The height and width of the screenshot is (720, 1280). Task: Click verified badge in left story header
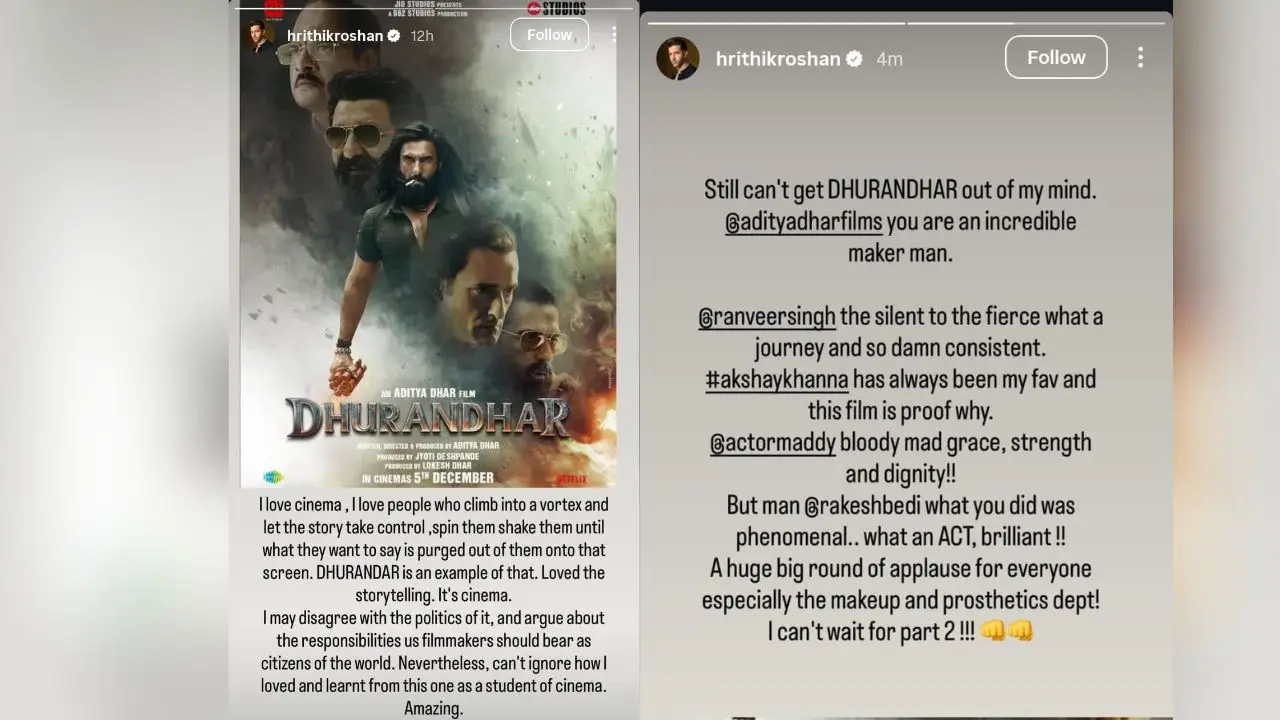[394, 36]
